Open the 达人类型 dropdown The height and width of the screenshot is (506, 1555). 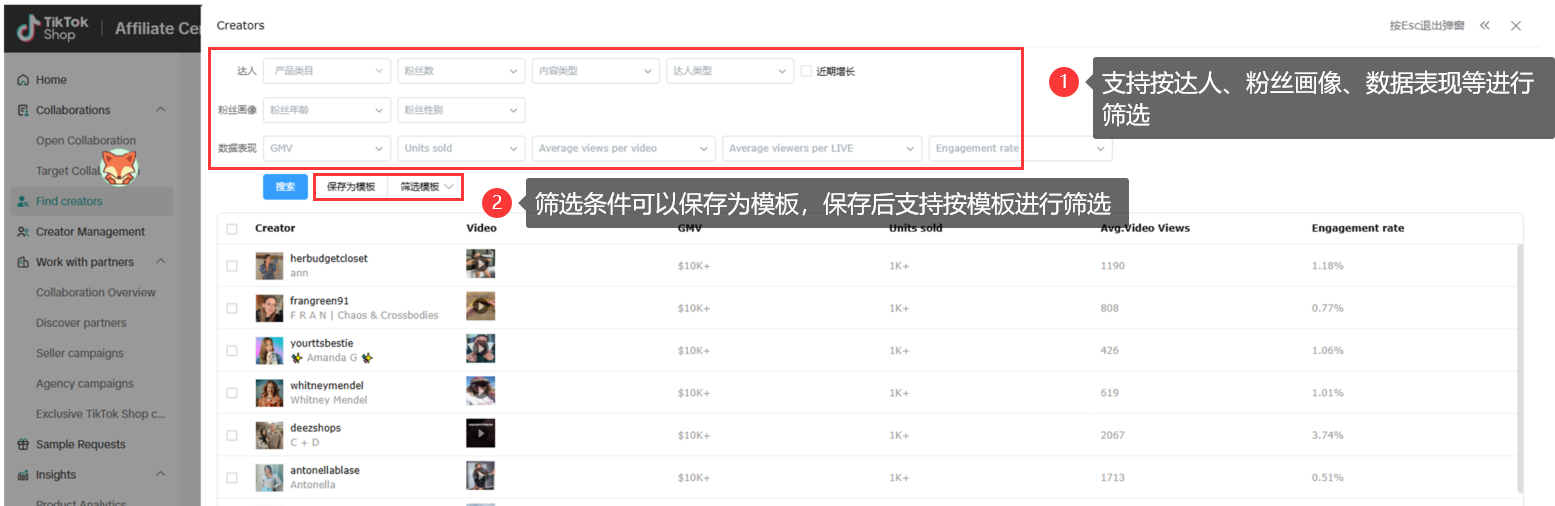[x=730, y=71]
